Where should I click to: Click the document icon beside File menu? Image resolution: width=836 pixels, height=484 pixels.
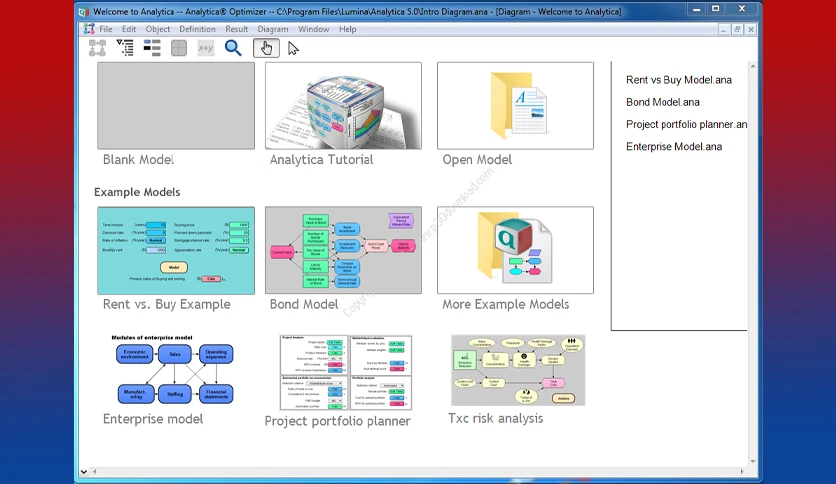pos(89,29)
